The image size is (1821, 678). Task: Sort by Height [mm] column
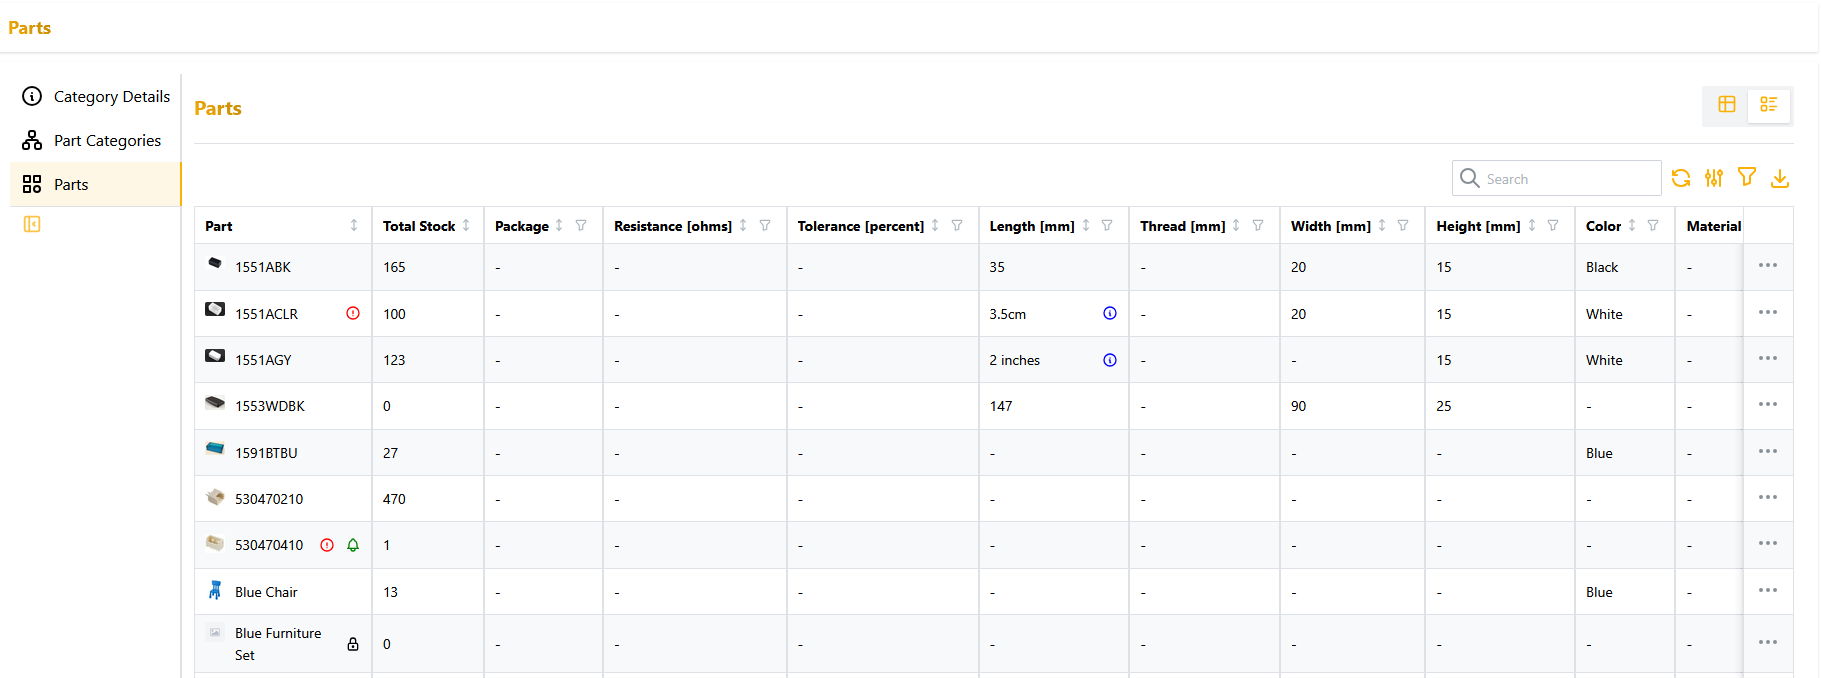click(1532, 225)
